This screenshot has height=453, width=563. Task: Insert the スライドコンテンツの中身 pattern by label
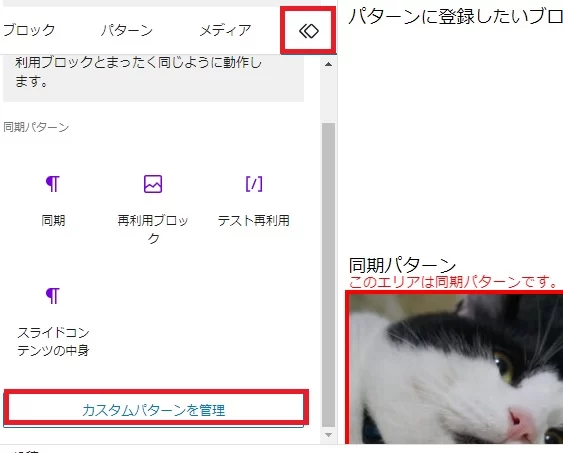(53, 341)
